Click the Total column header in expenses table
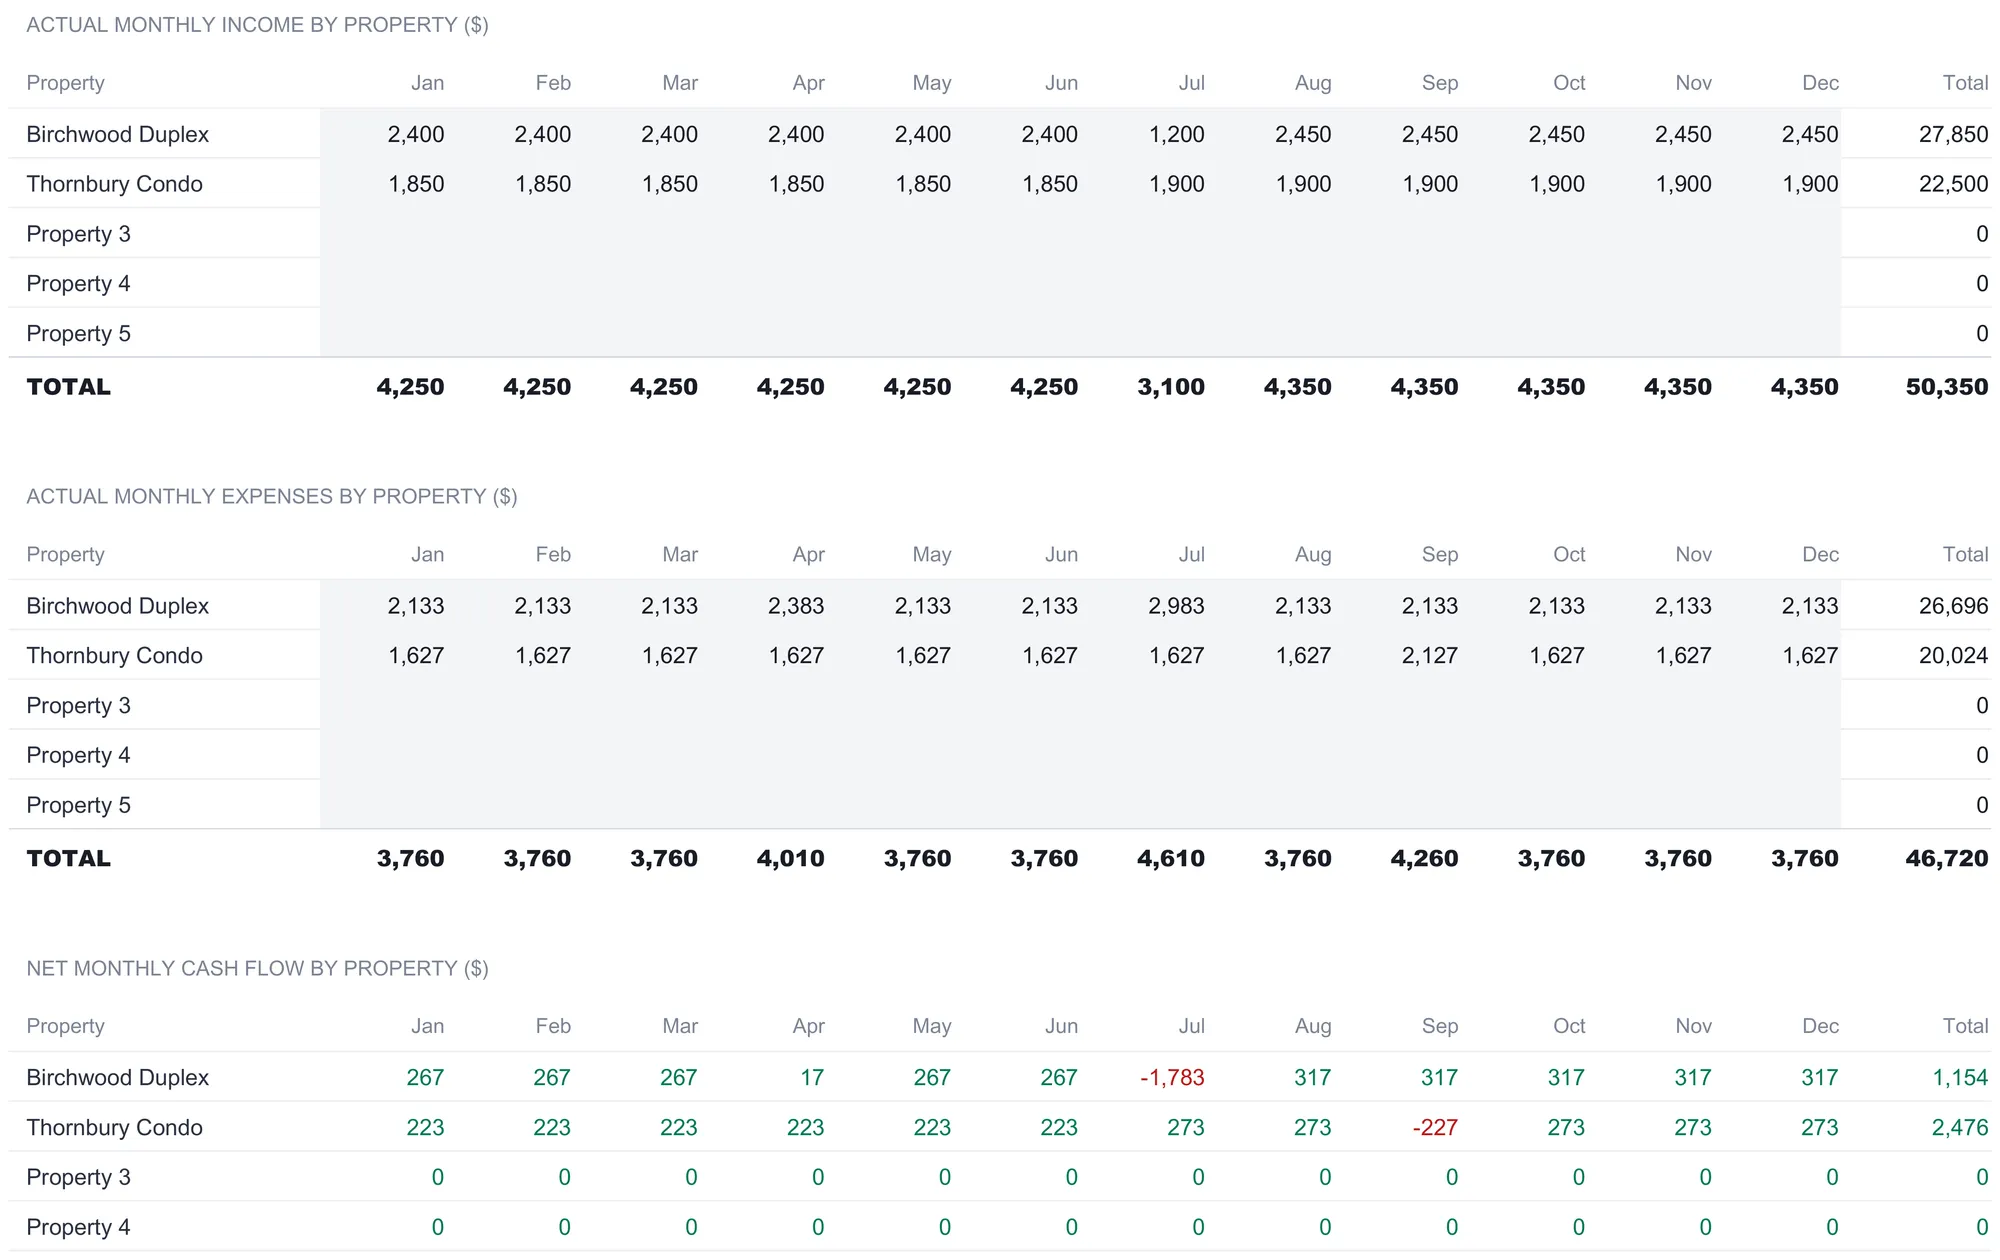 pyautogui.click(x=1965, y=555)
